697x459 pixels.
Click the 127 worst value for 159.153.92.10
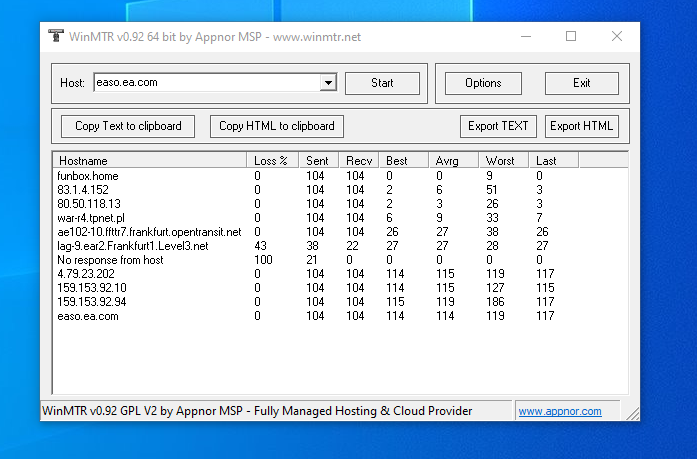tap(495, 288)
